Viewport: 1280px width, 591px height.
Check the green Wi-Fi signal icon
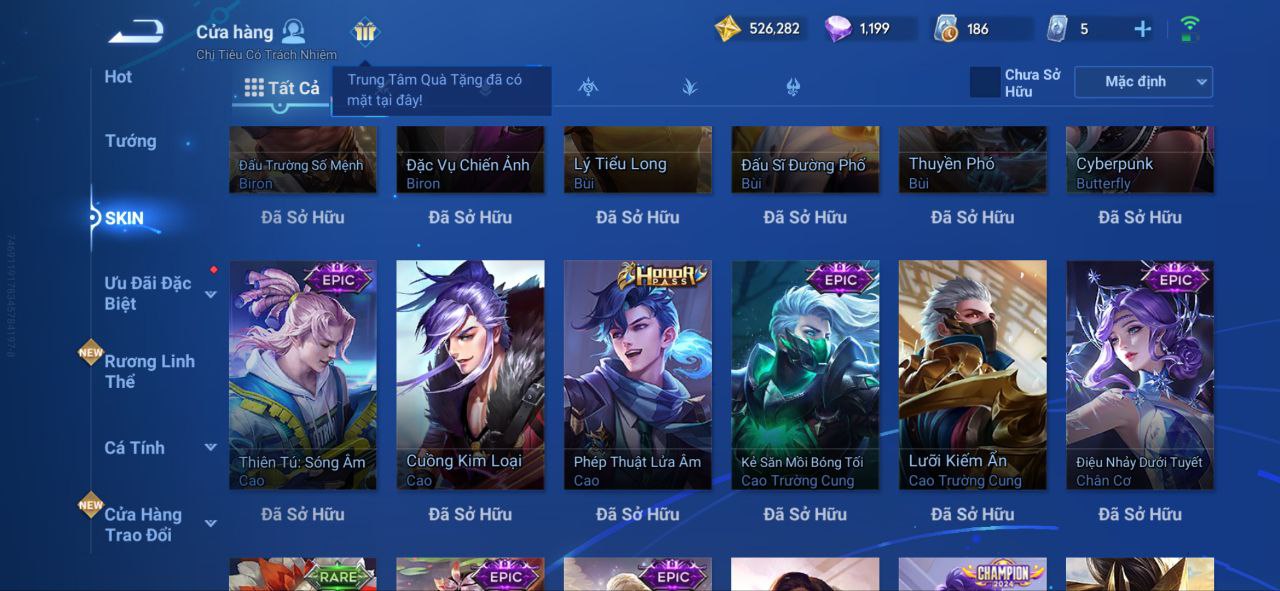(x=1190, y=28)
